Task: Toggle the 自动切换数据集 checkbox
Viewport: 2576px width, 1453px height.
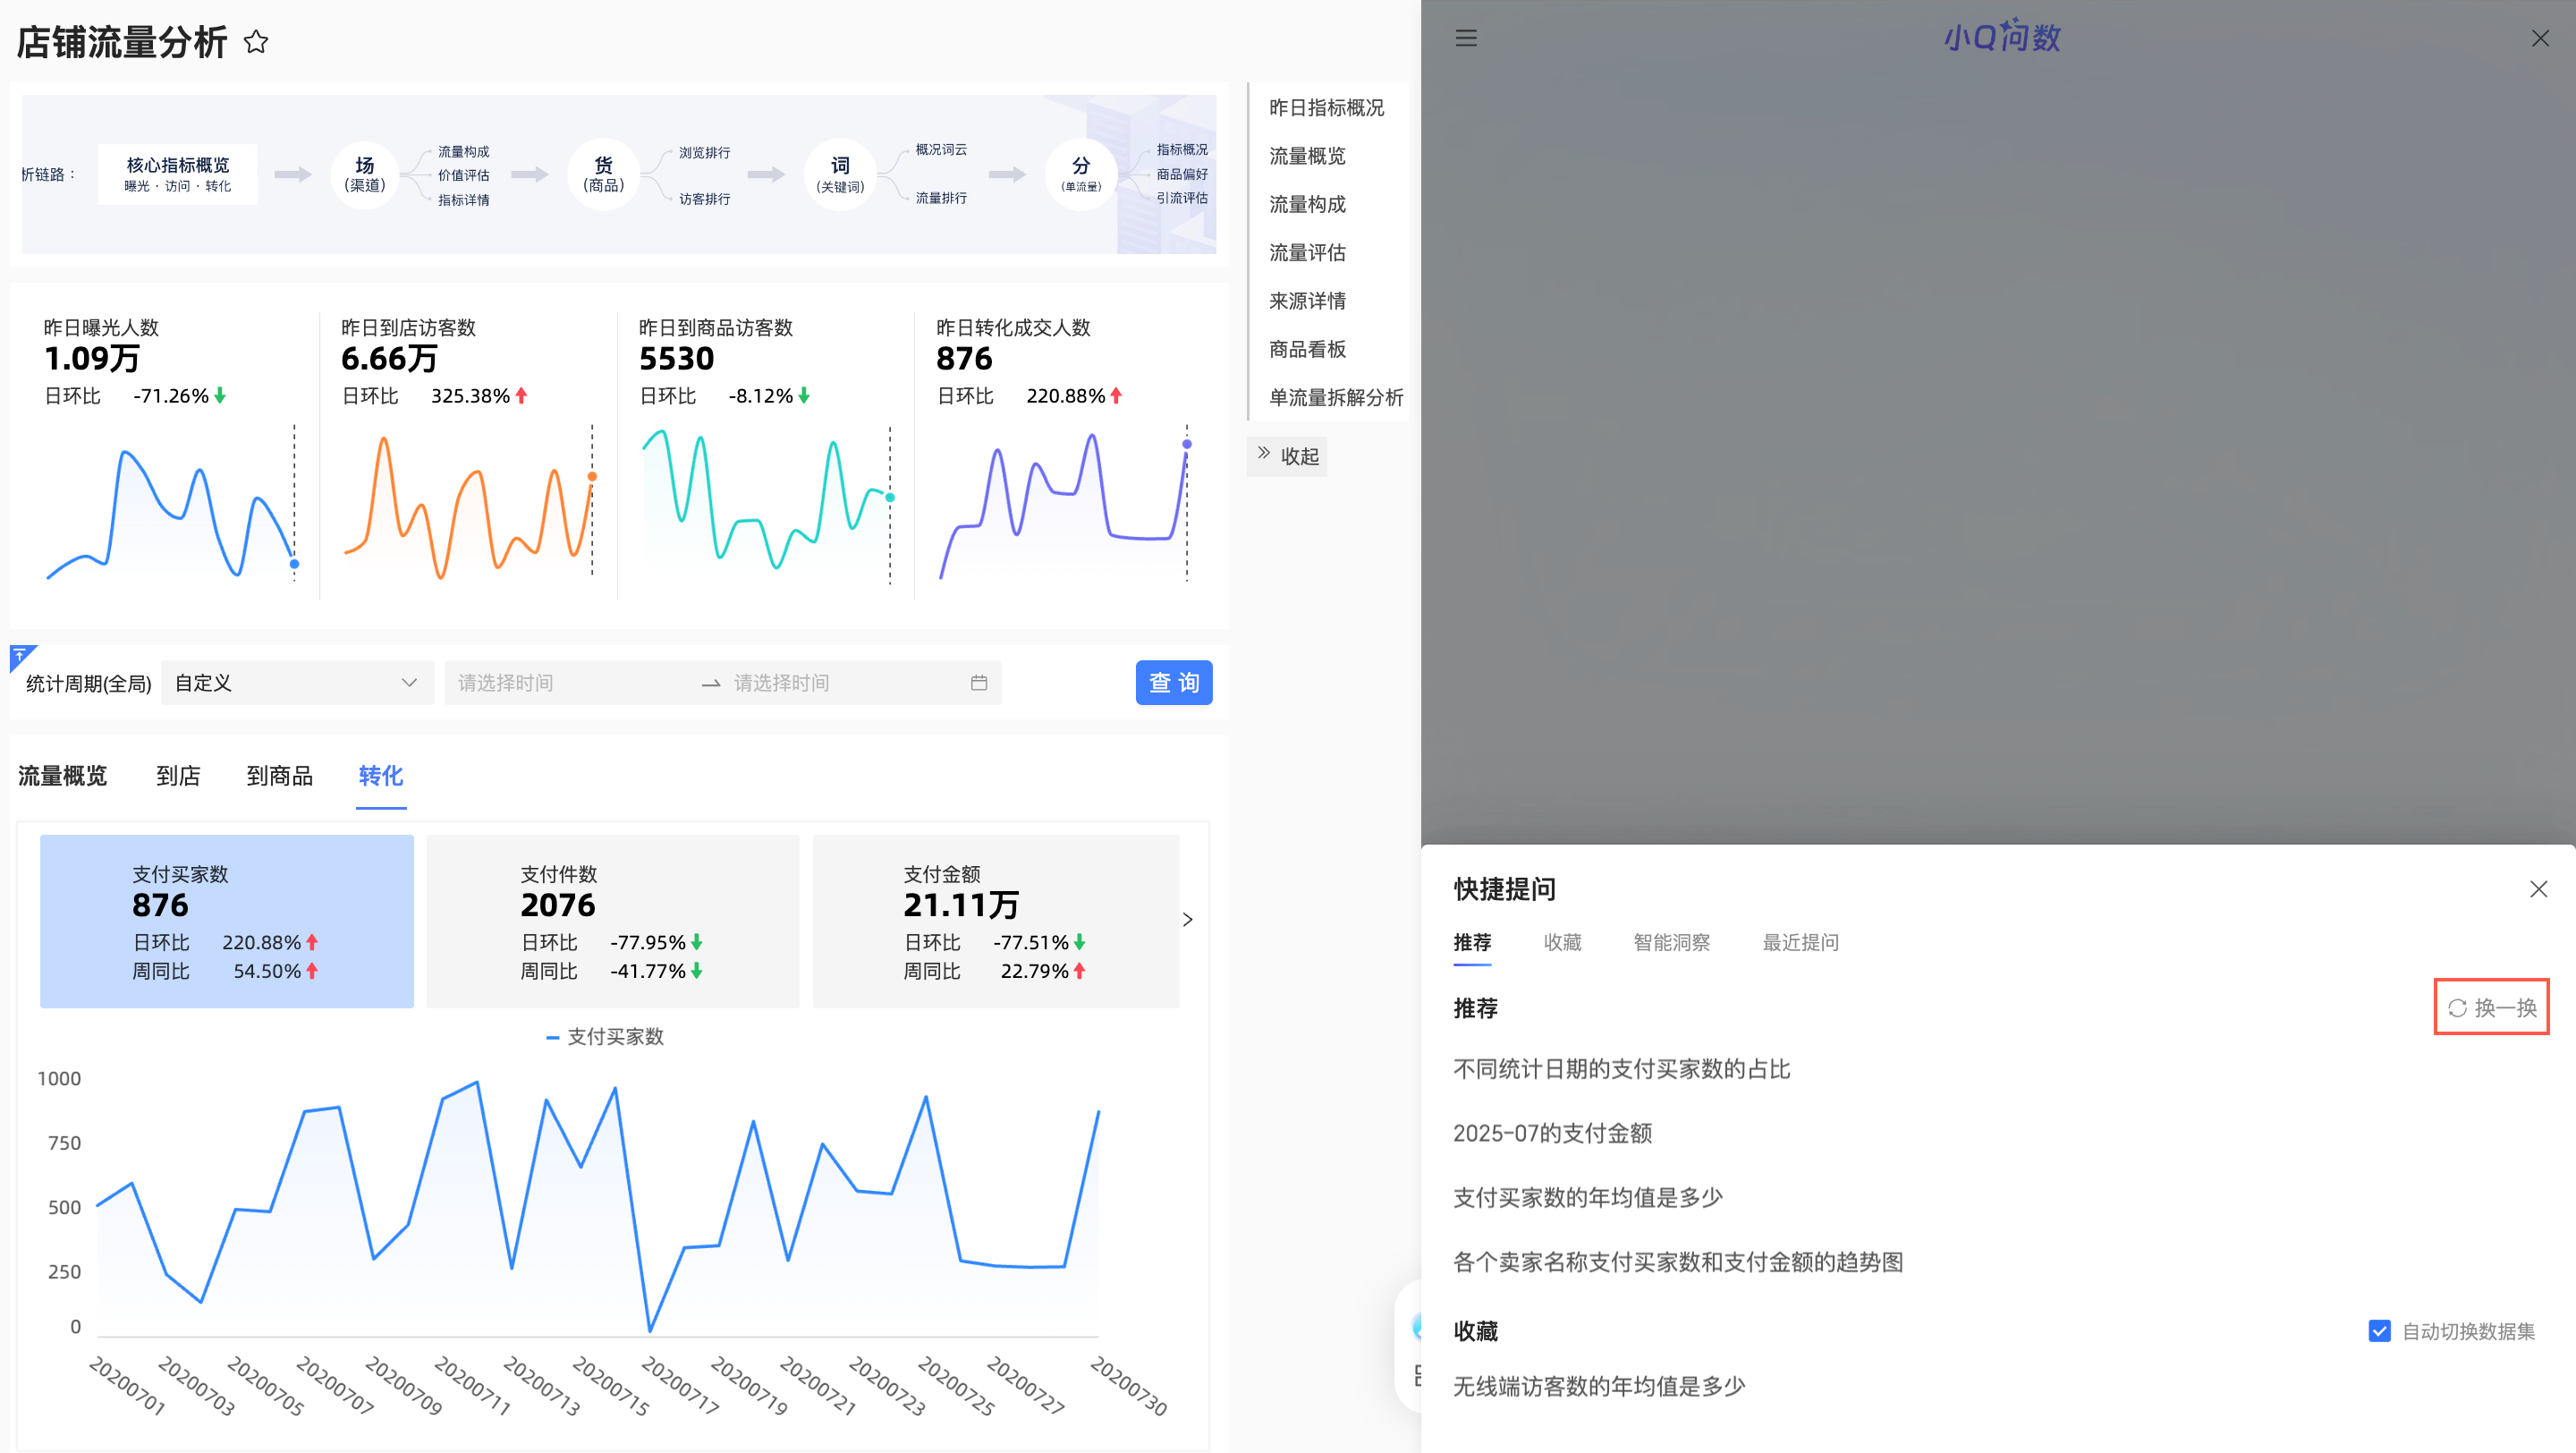Action: tap(2379, 1331)
